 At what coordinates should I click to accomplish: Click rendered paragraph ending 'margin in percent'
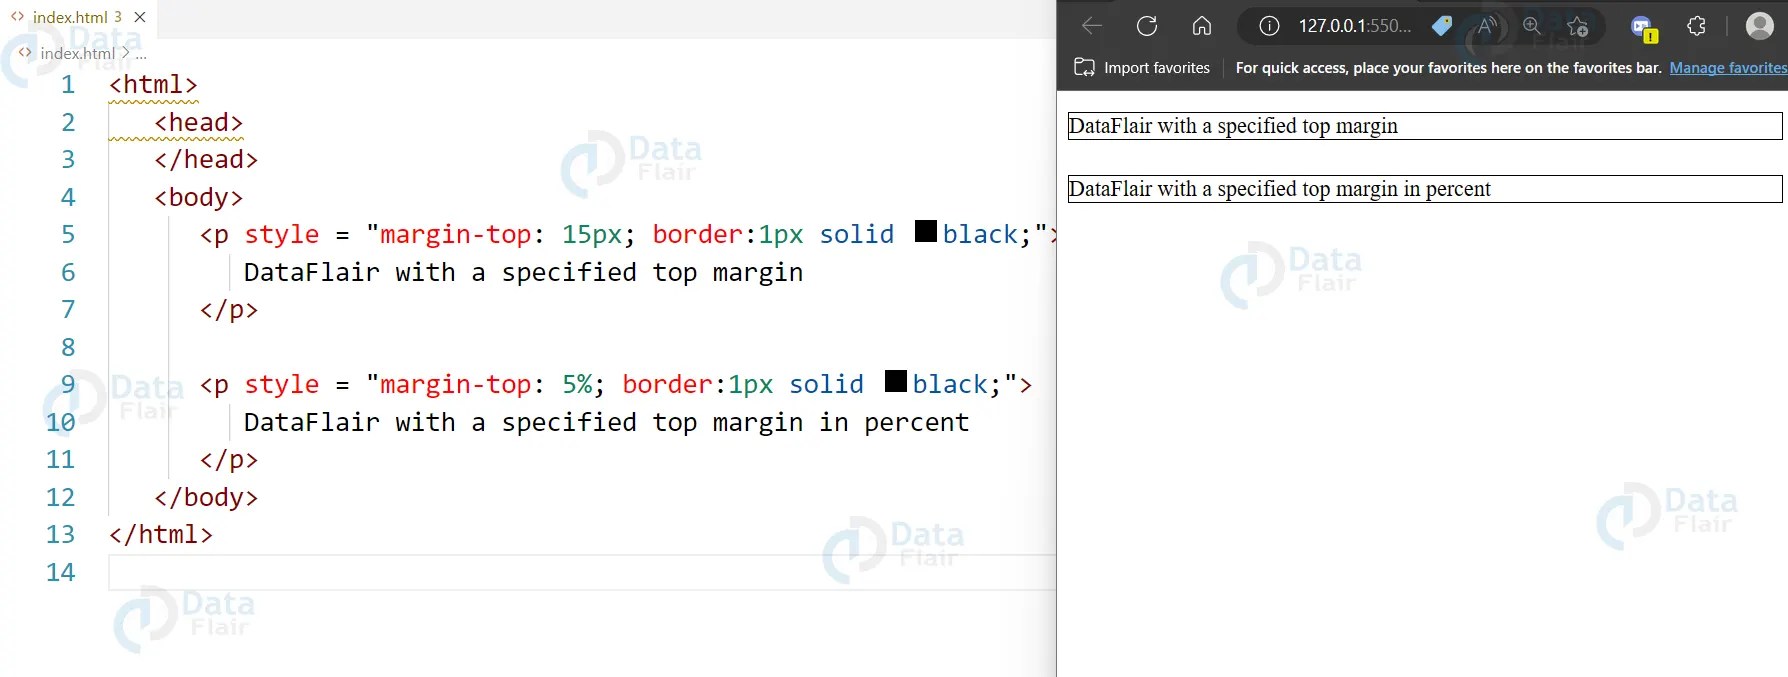pyautogui.click(x=1425, y=189)
